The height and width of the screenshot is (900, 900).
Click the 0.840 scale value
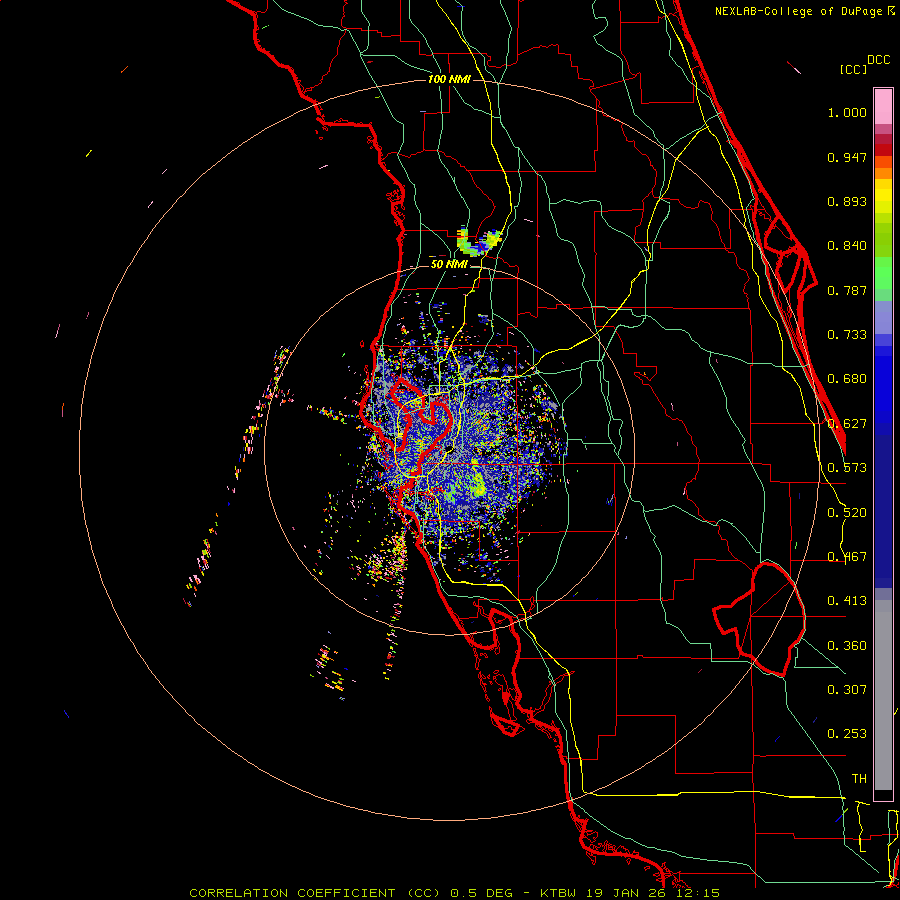pyautogui.click(x=847, y=246)
